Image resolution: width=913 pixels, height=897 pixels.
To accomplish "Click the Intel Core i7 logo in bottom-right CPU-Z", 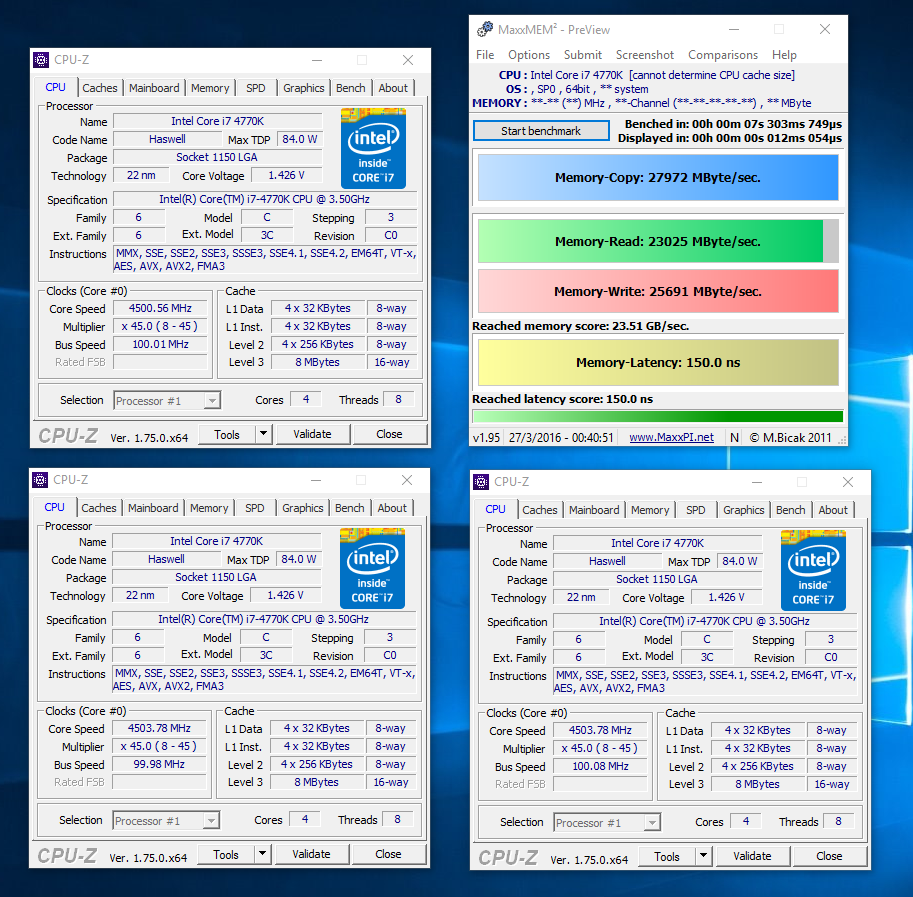I will (813, 570).
